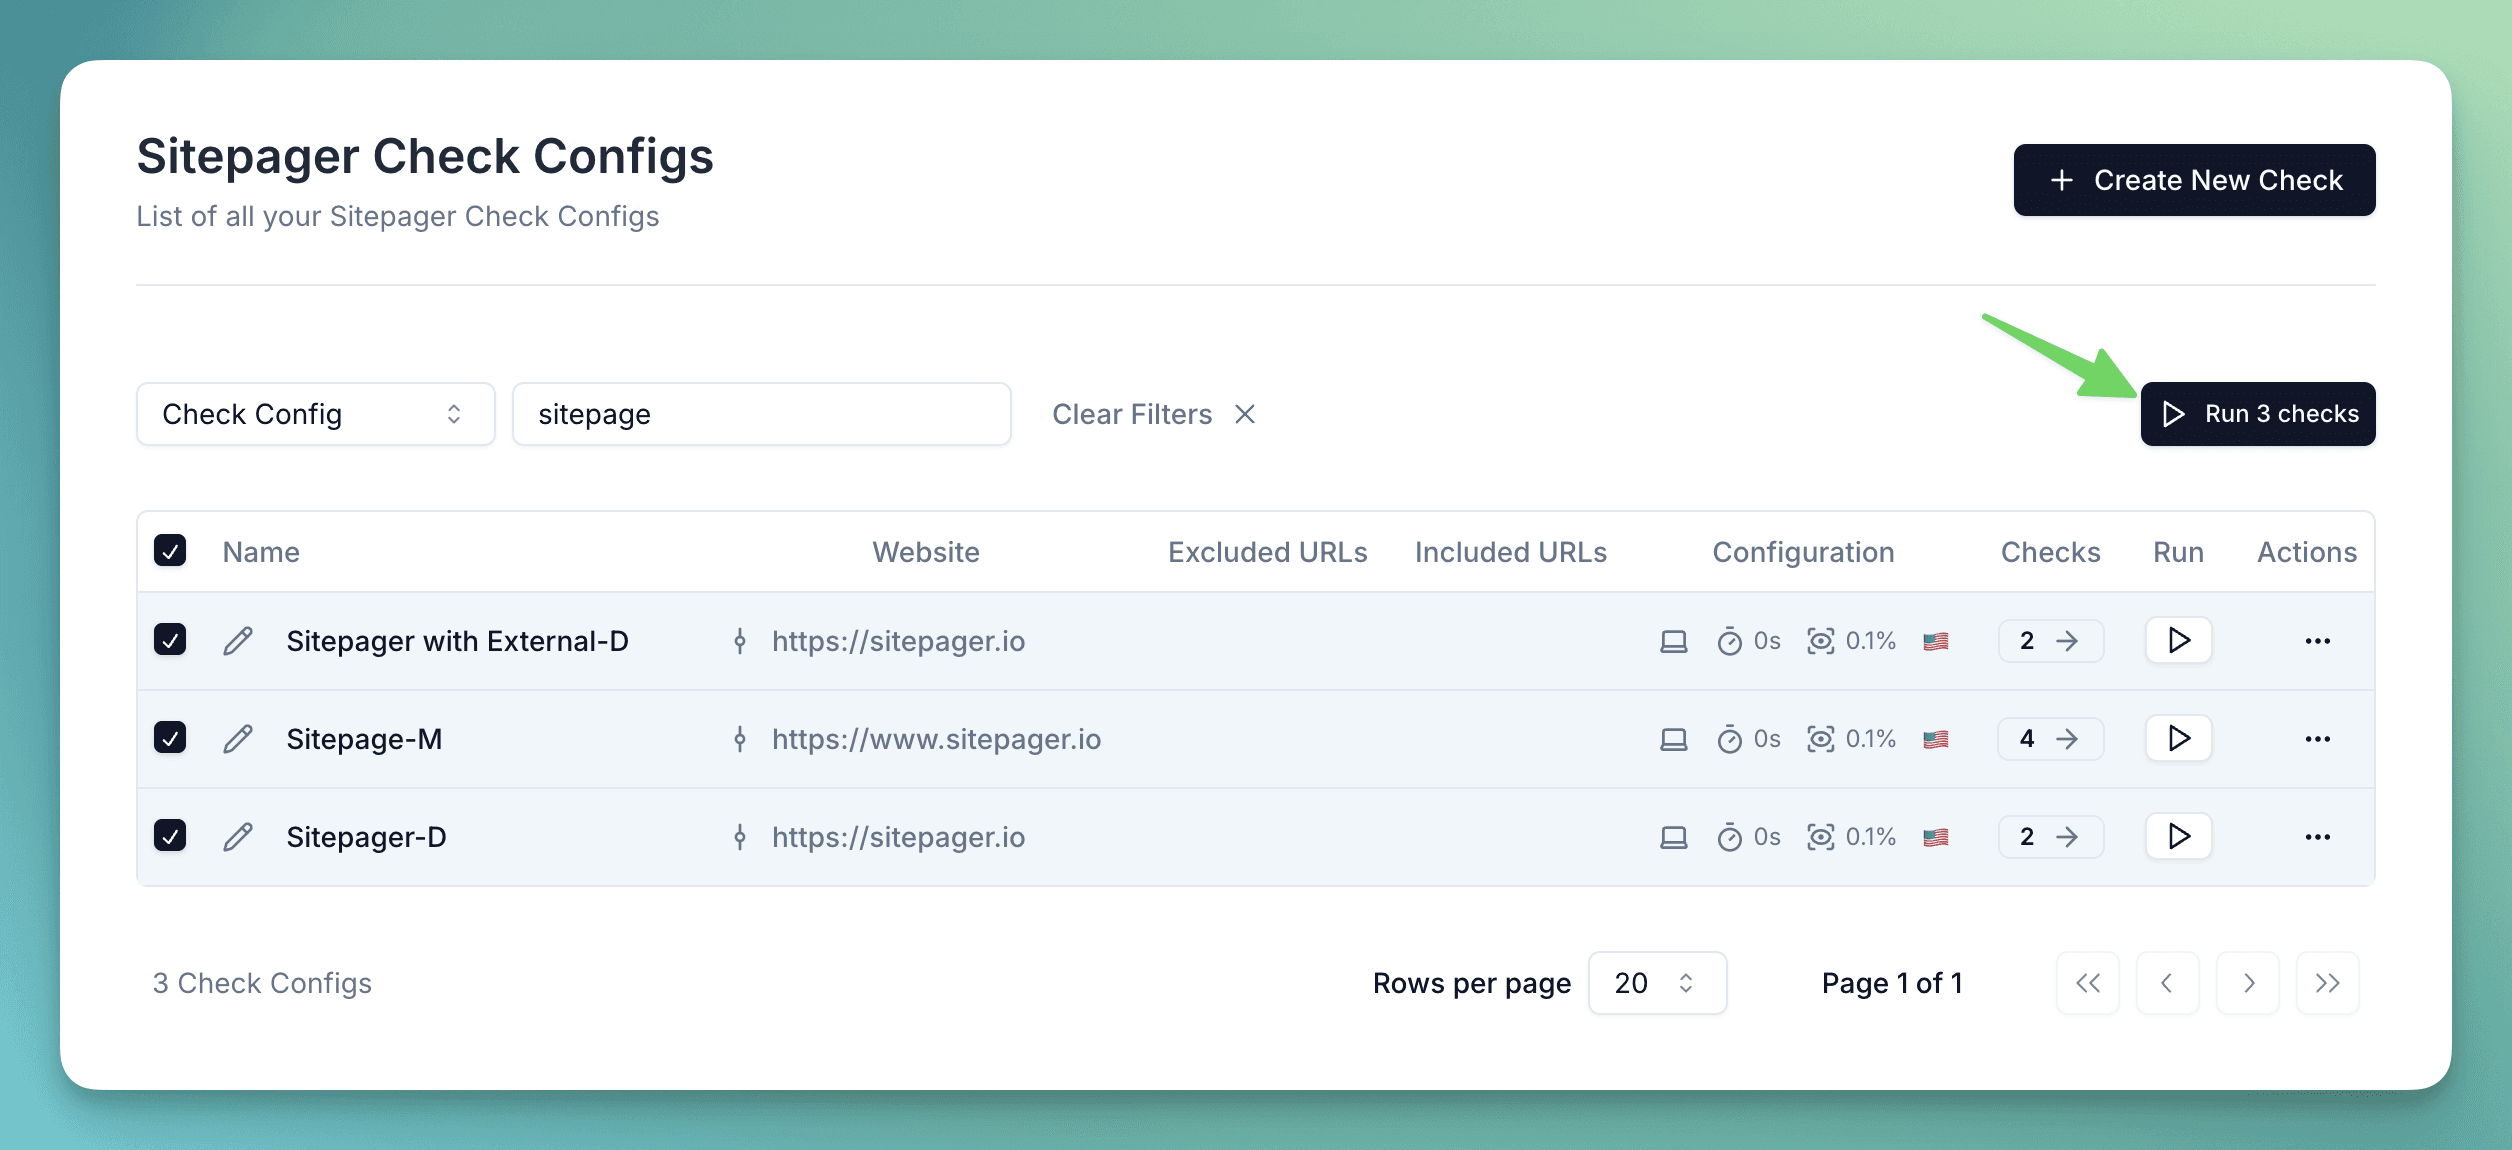
Task: Edit Sitepager with External-D via pencil icon
Action: pos(238,641)
